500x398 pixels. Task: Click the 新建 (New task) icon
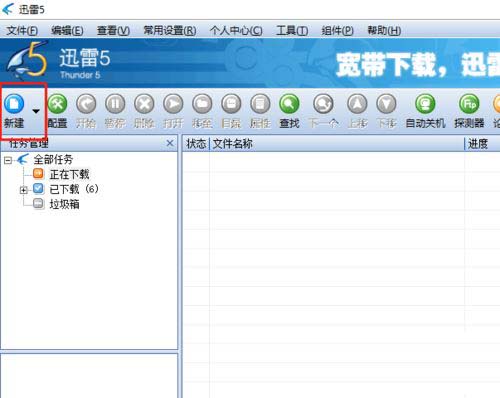pos(14,104)
